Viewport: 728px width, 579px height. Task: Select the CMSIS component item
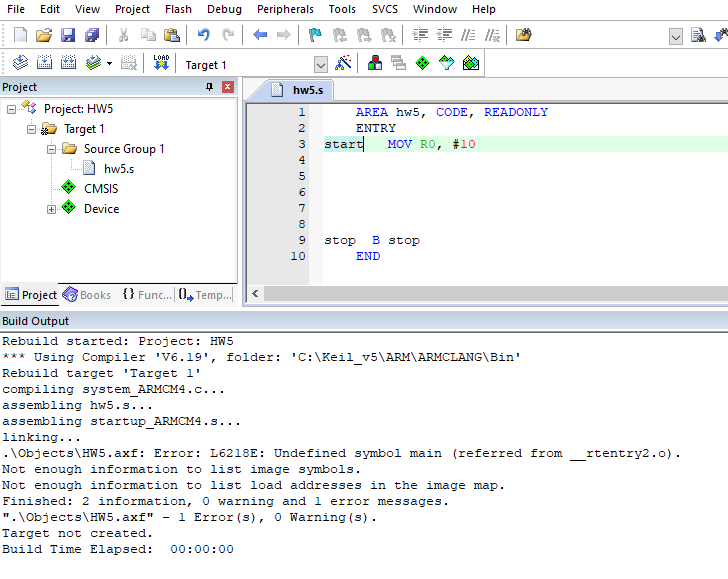[101, 189]
